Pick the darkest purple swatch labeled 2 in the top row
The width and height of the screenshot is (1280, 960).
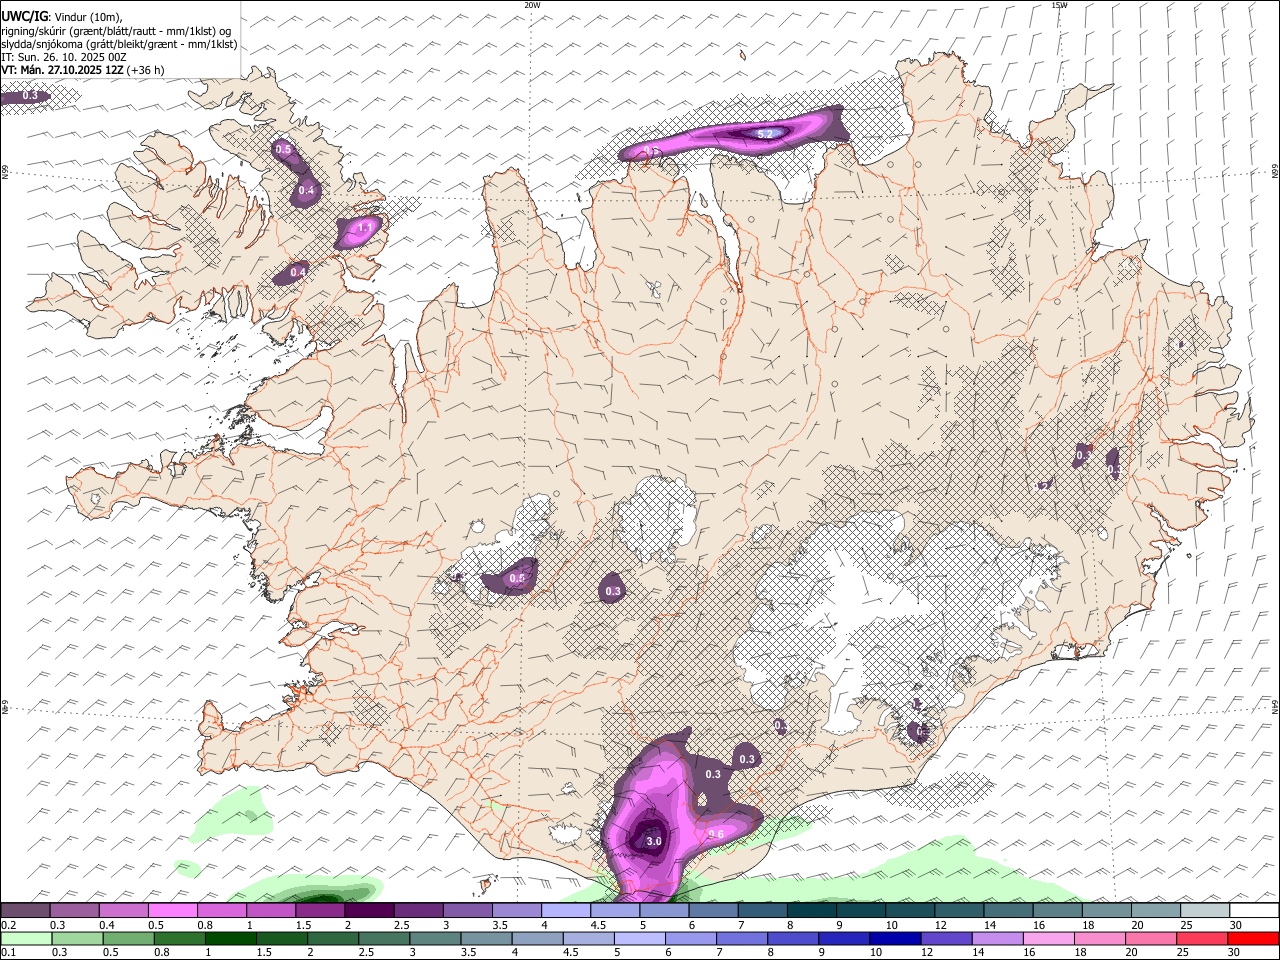[369, 911]
